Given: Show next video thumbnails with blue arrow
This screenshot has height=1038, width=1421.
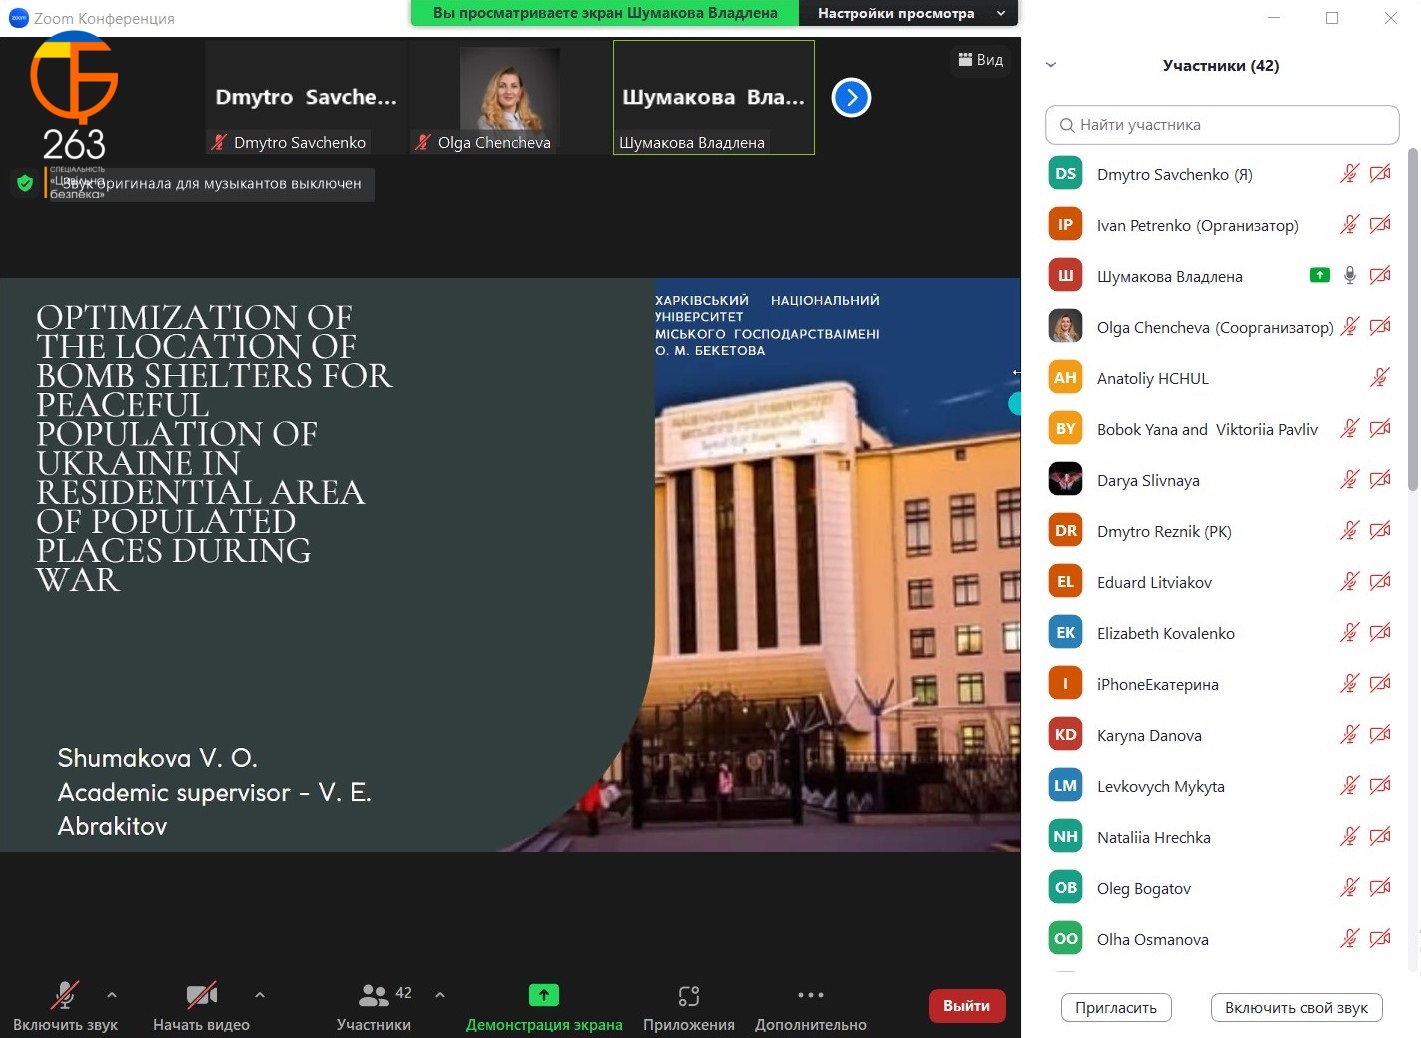Looking at the screenshot, I should (852, 97).
